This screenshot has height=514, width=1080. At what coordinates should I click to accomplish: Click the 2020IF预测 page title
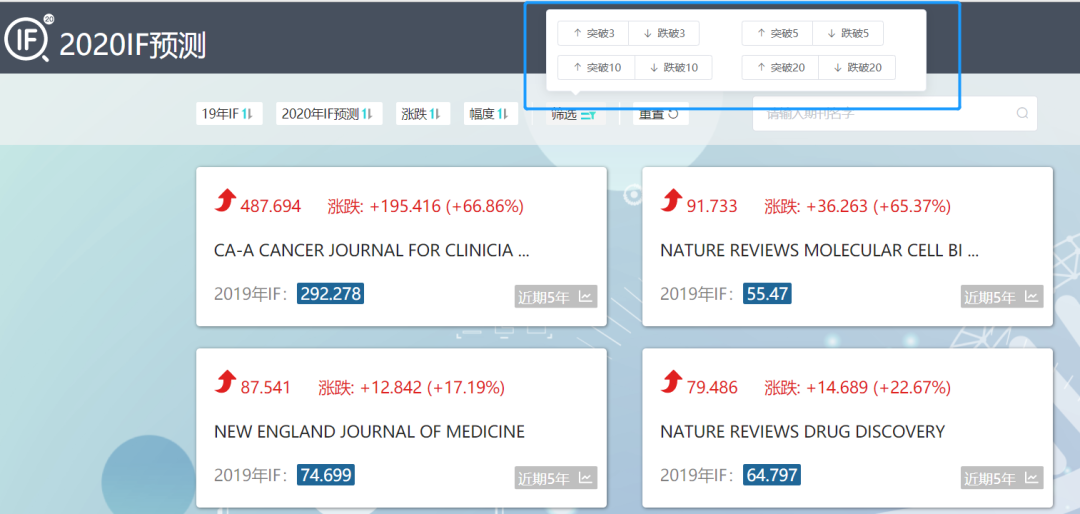pyautogui.click(x=132, y=45)
